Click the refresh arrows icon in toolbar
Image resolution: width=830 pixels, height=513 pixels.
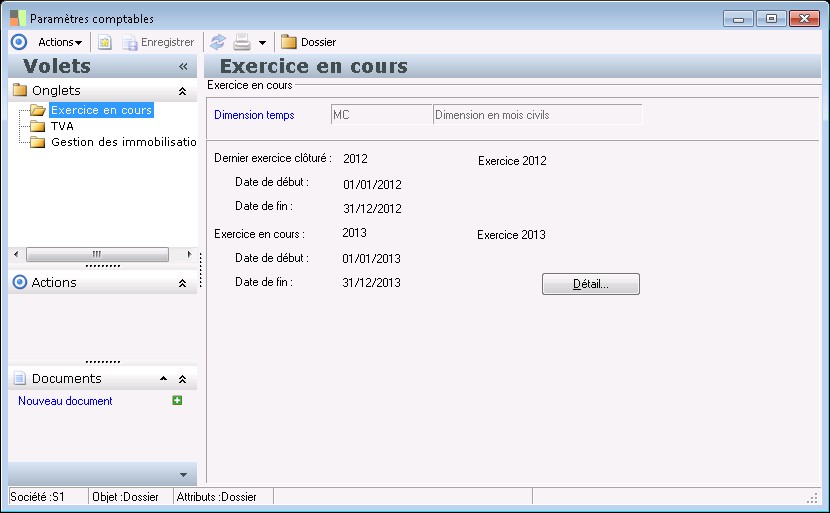pyautogui.click(x=218, y=42)
